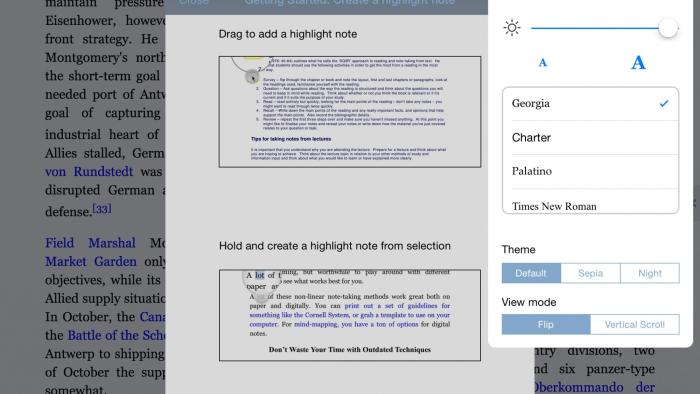Switch theme to Default

(531, 273)
